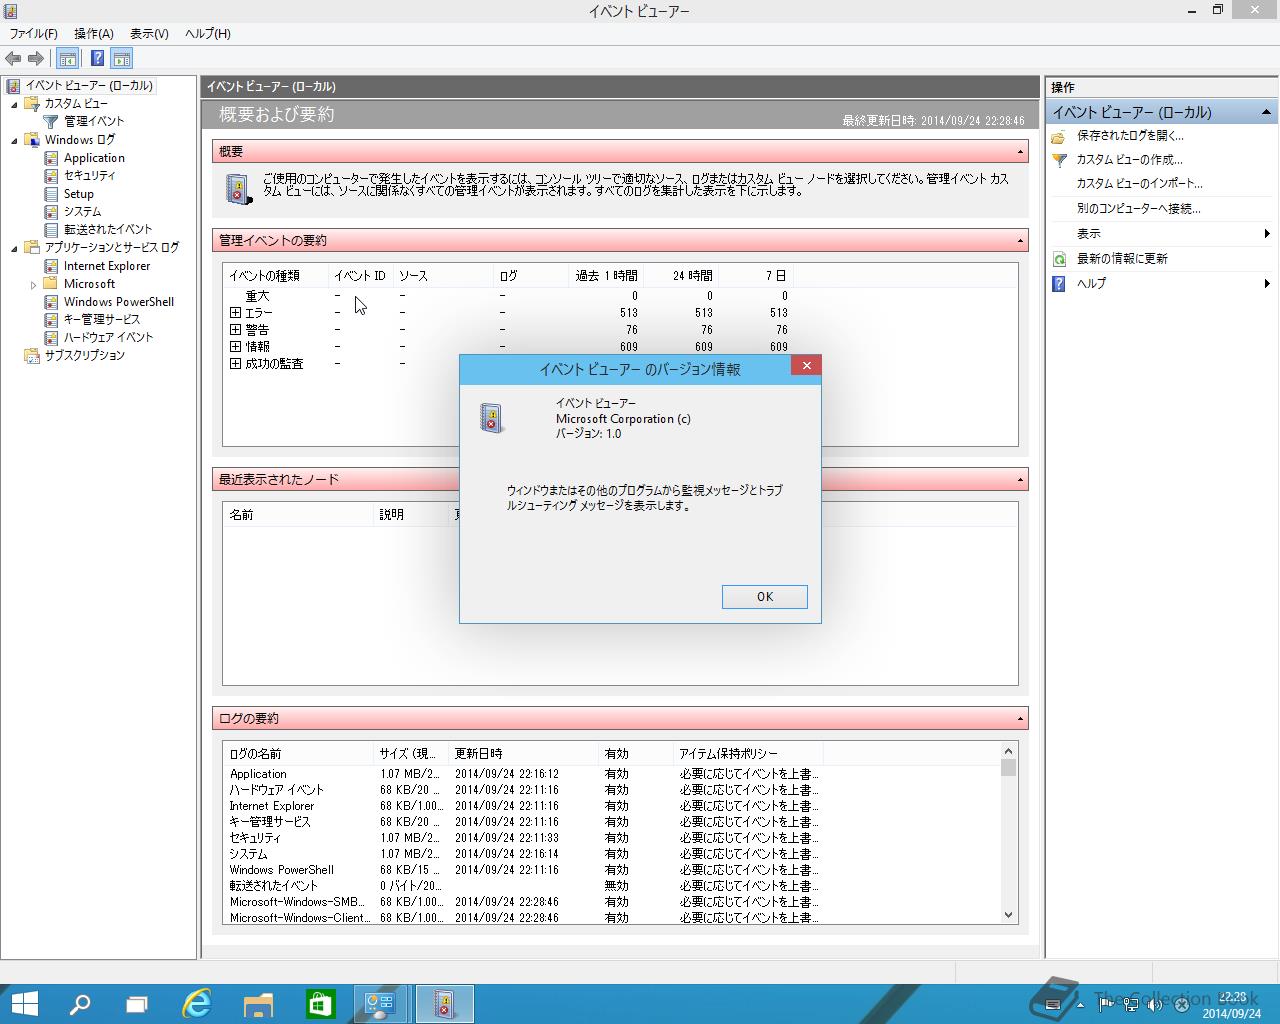The width and height of the screenshot is (1280, 1024).
Task: Open the Task View taskbar icon
Action: [137, 1004]
